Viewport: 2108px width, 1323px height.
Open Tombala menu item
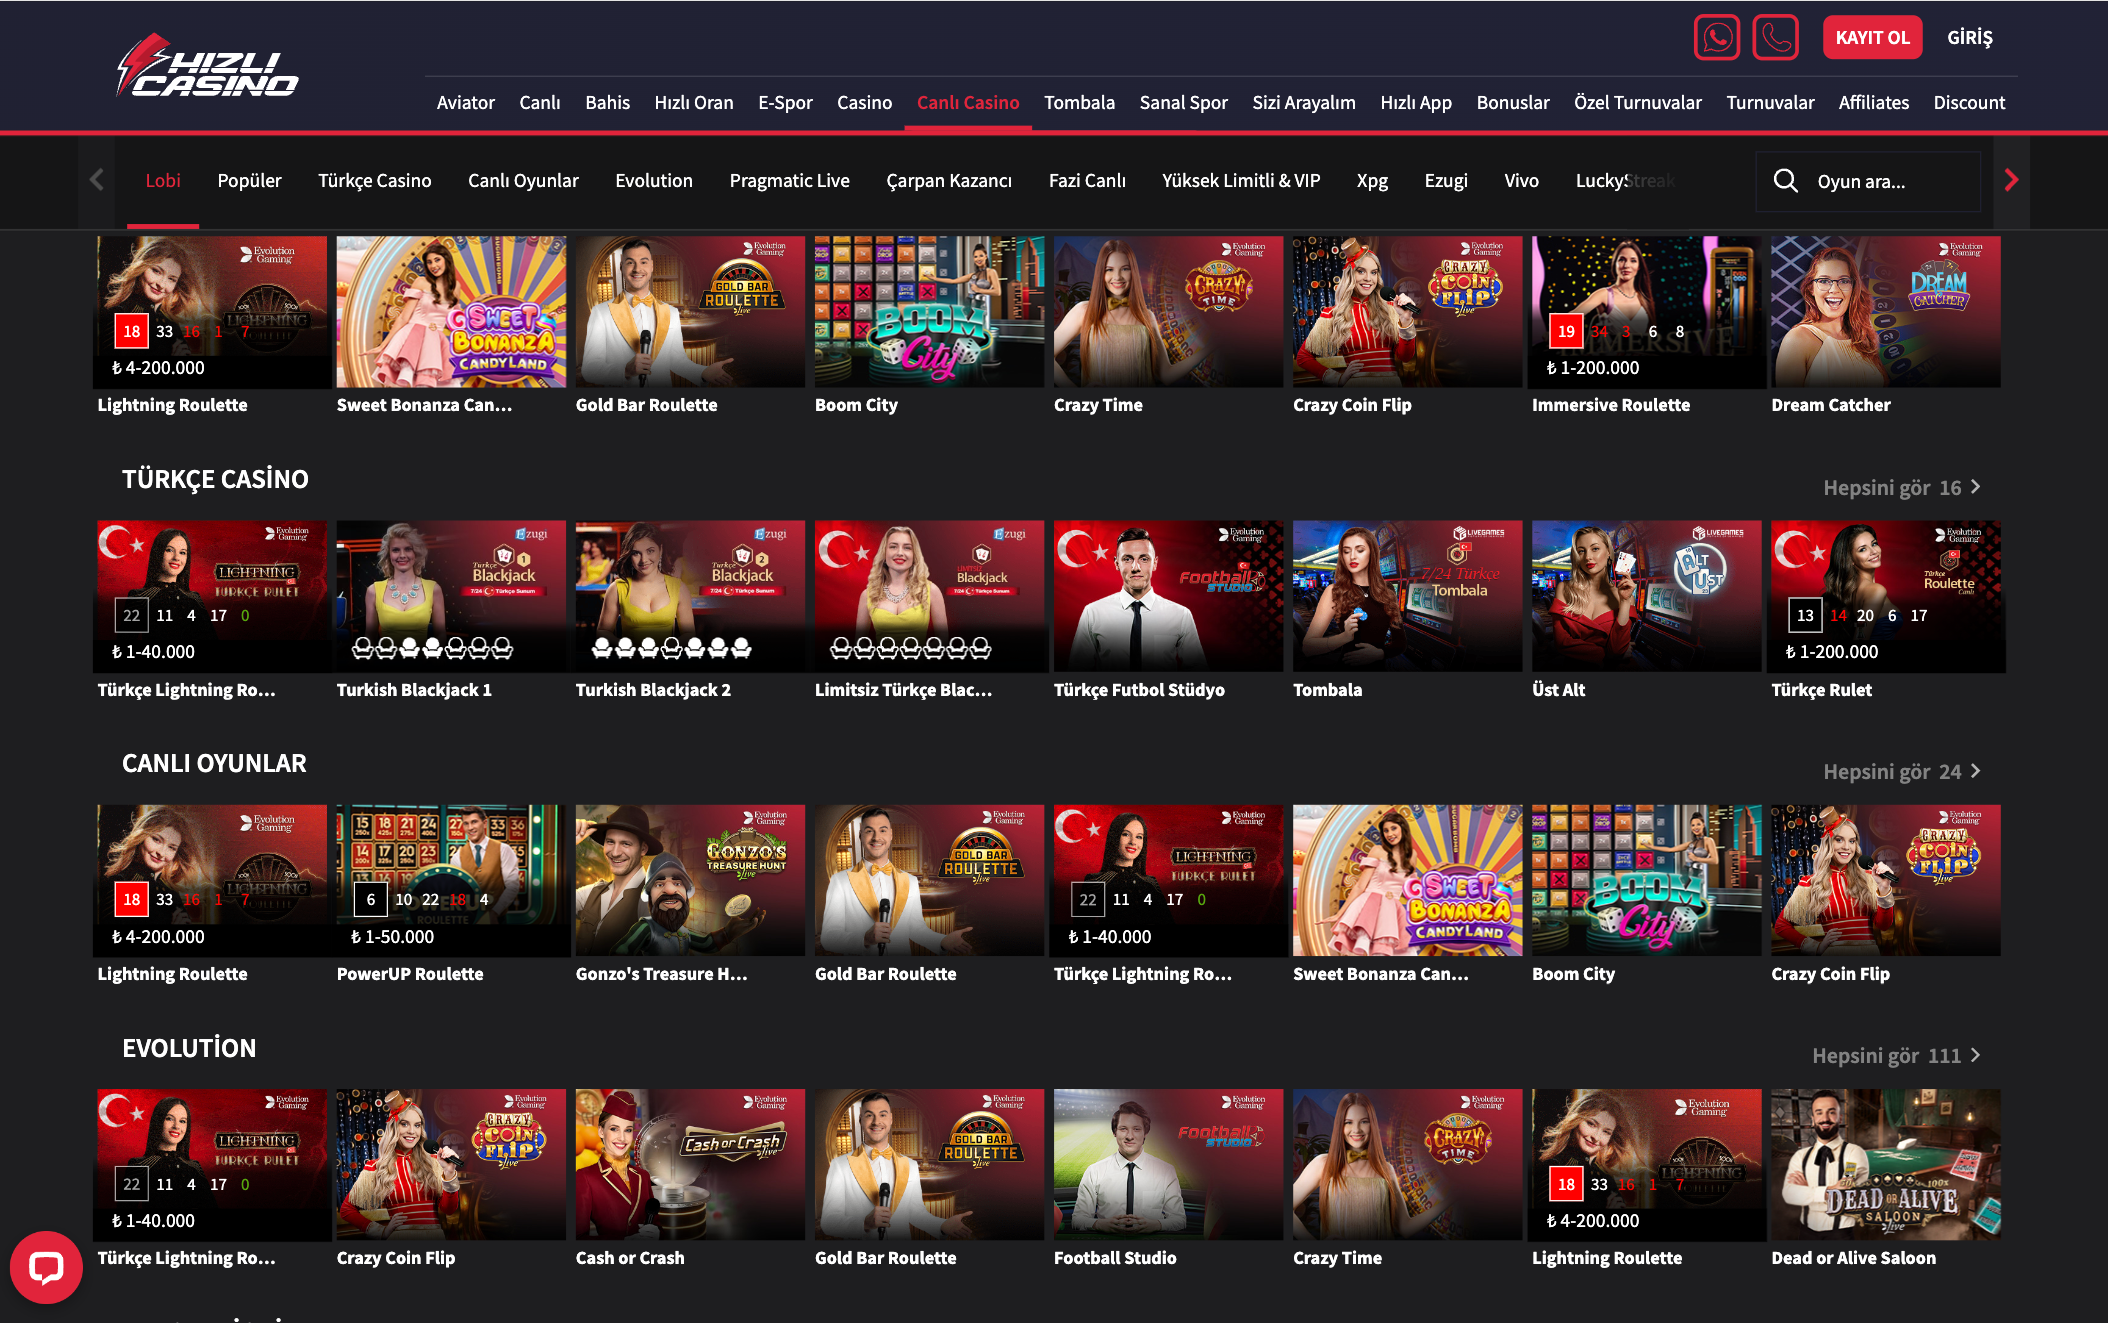1079,103
